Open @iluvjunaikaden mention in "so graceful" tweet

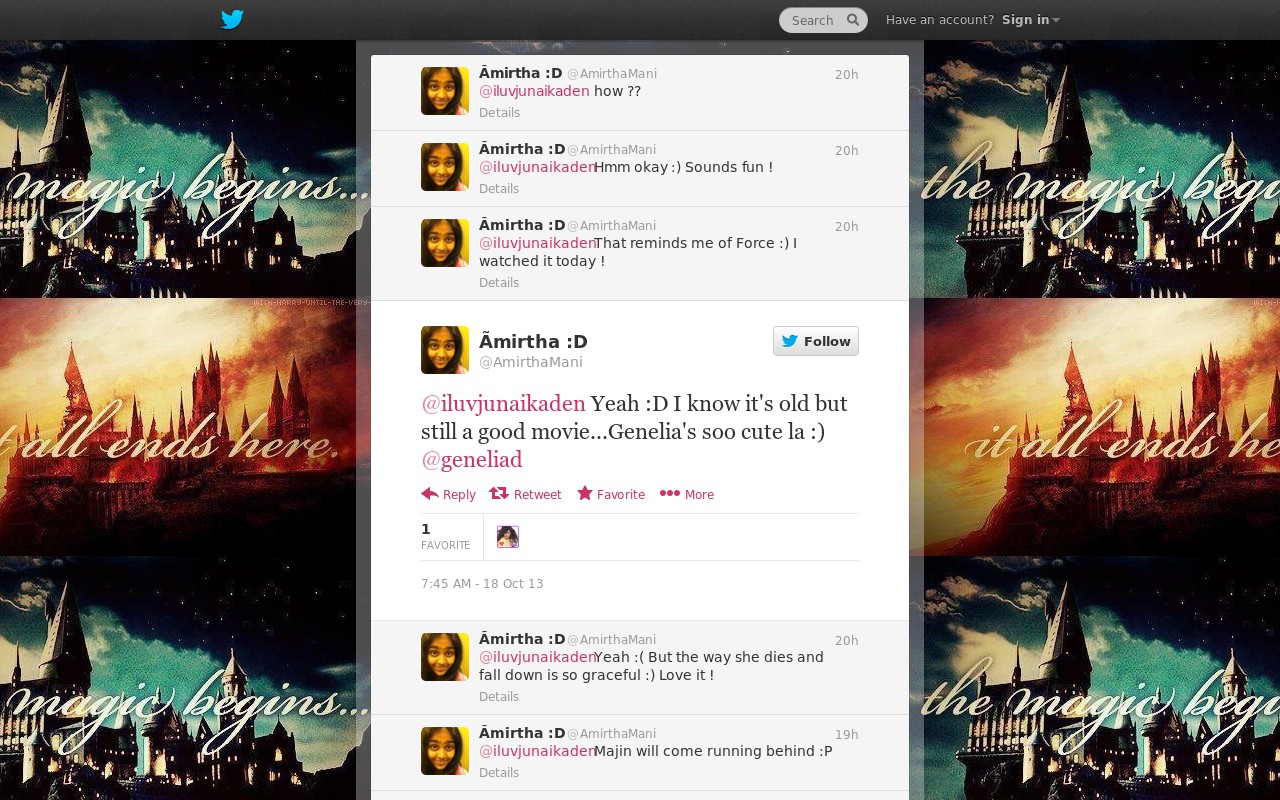(x=537, y=657)
